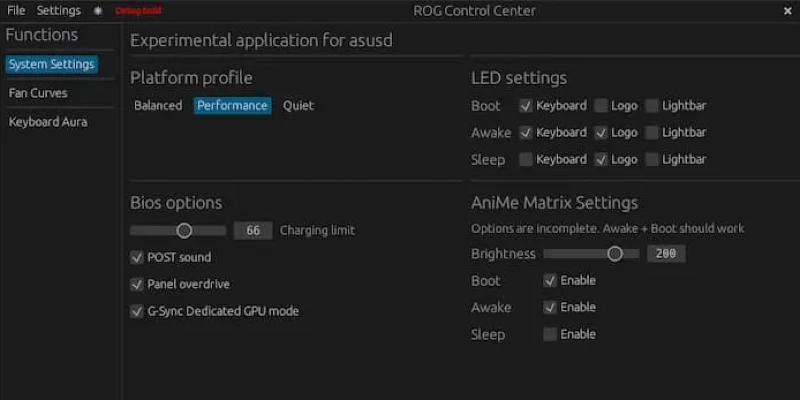Select System Settings in Functions sidebar
The image size is (800, 400).
coord(52,65)
